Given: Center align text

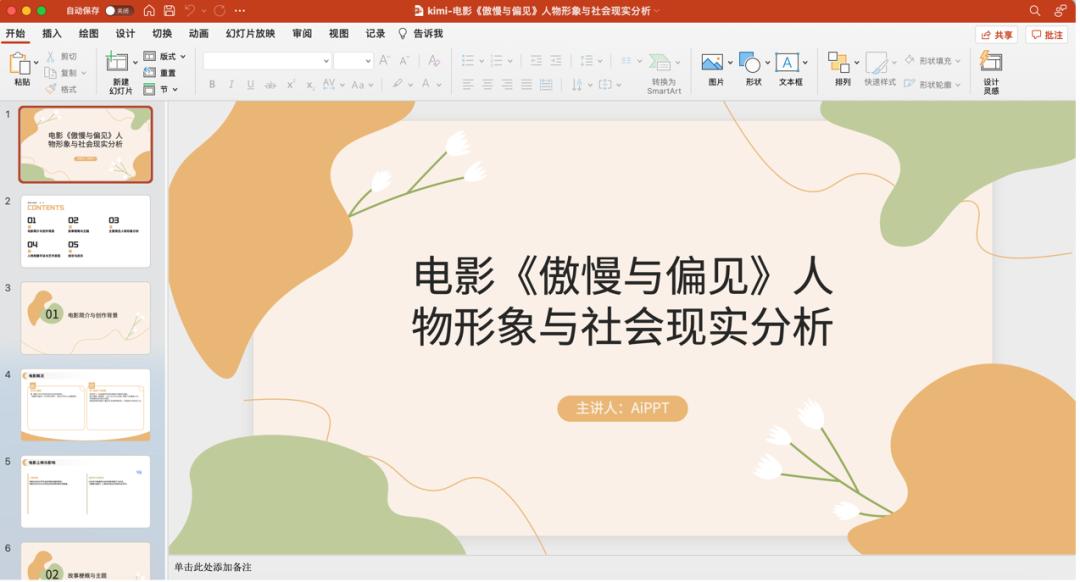Looking at the screenshot, I should tap(488, 85).
